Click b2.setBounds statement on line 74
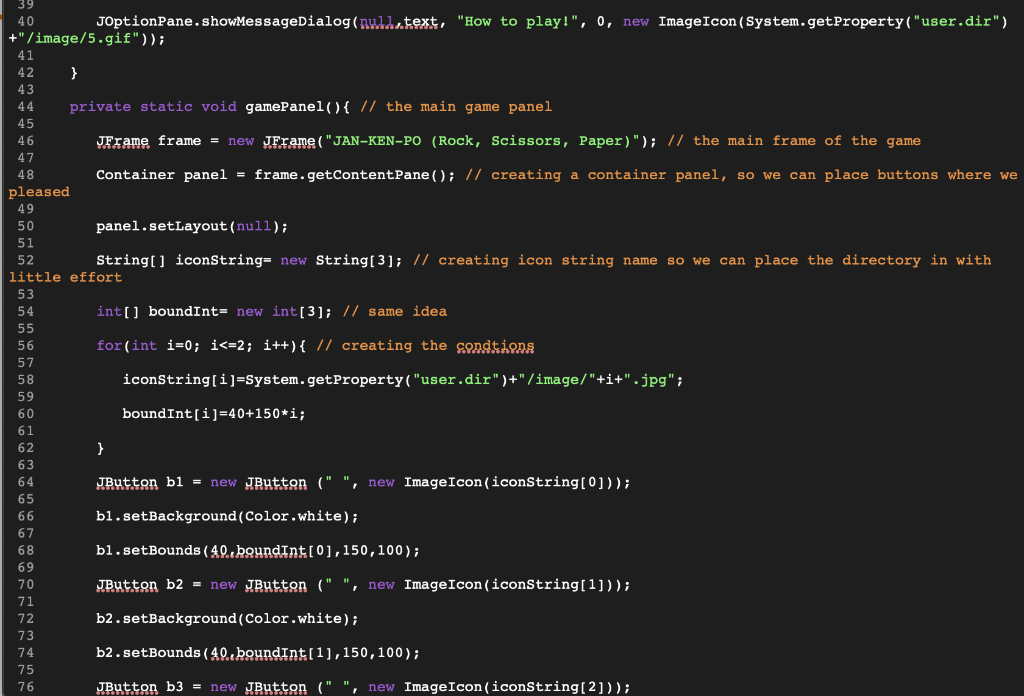This screenshot has width=1024, height=696. click(x=258, y=653)
